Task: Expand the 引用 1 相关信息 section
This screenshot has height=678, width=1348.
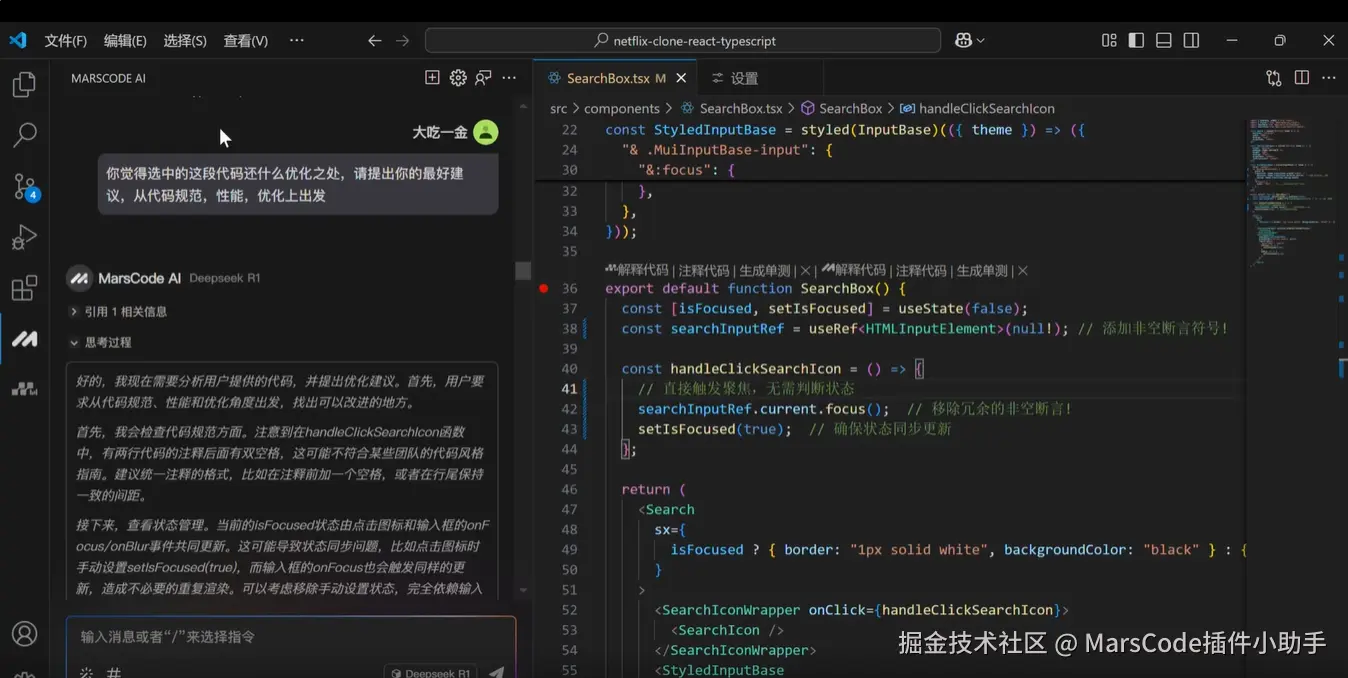Action: coord(118,312)
